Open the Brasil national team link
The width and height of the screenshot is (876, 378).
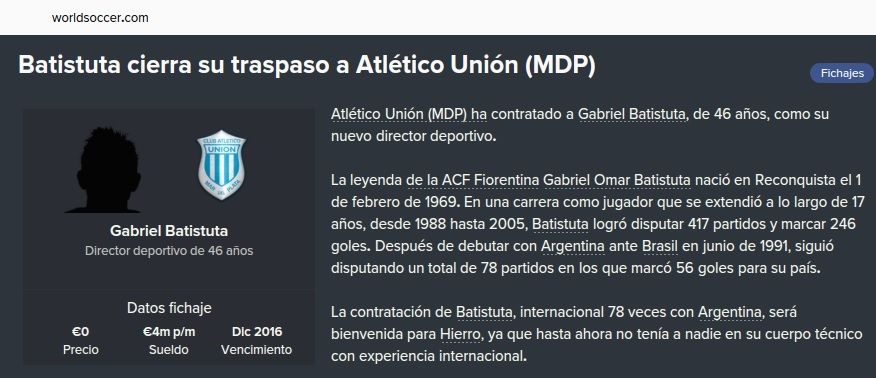click(660, 246)
